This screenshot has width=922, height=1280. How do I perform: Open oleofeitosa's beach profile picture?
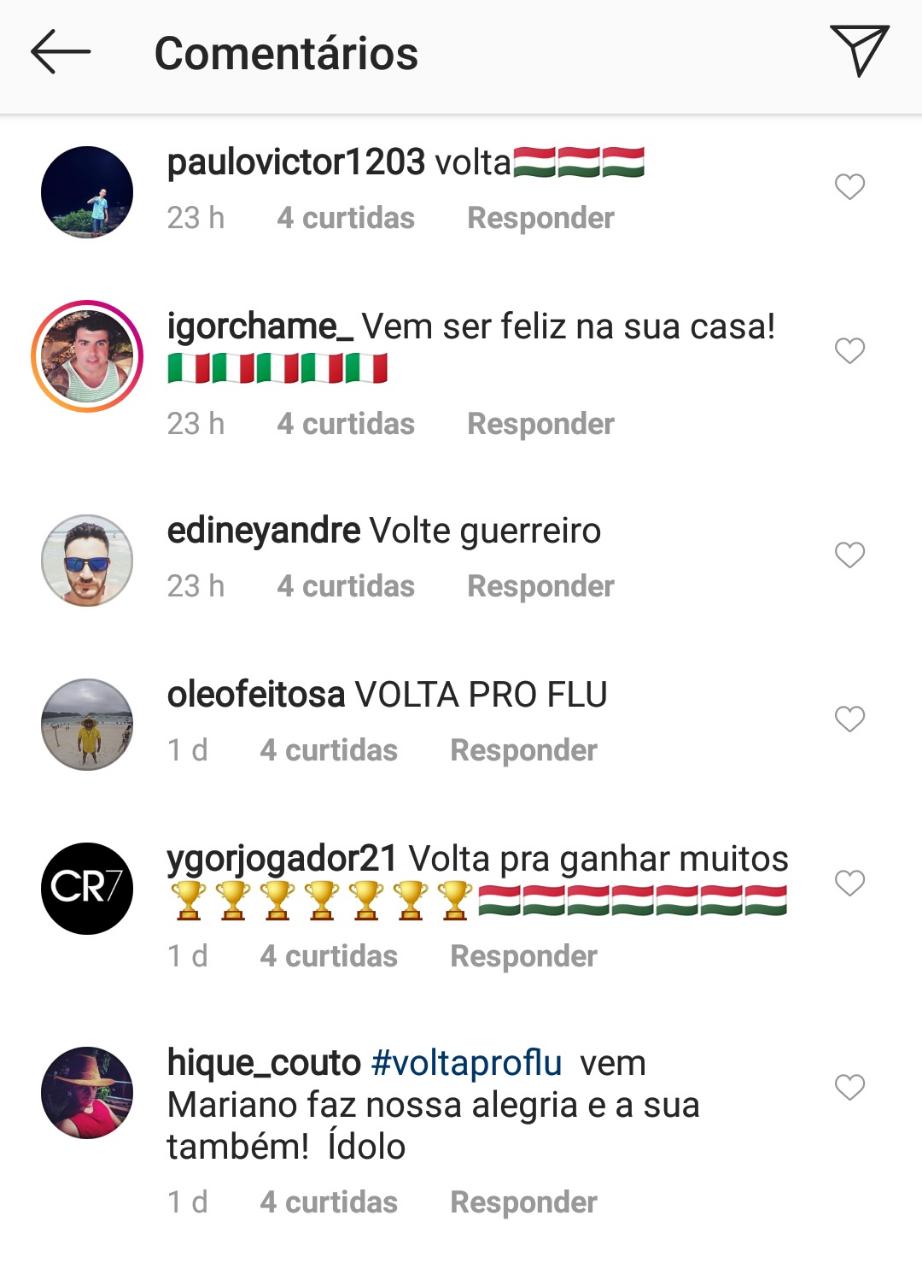click(87, 724)
